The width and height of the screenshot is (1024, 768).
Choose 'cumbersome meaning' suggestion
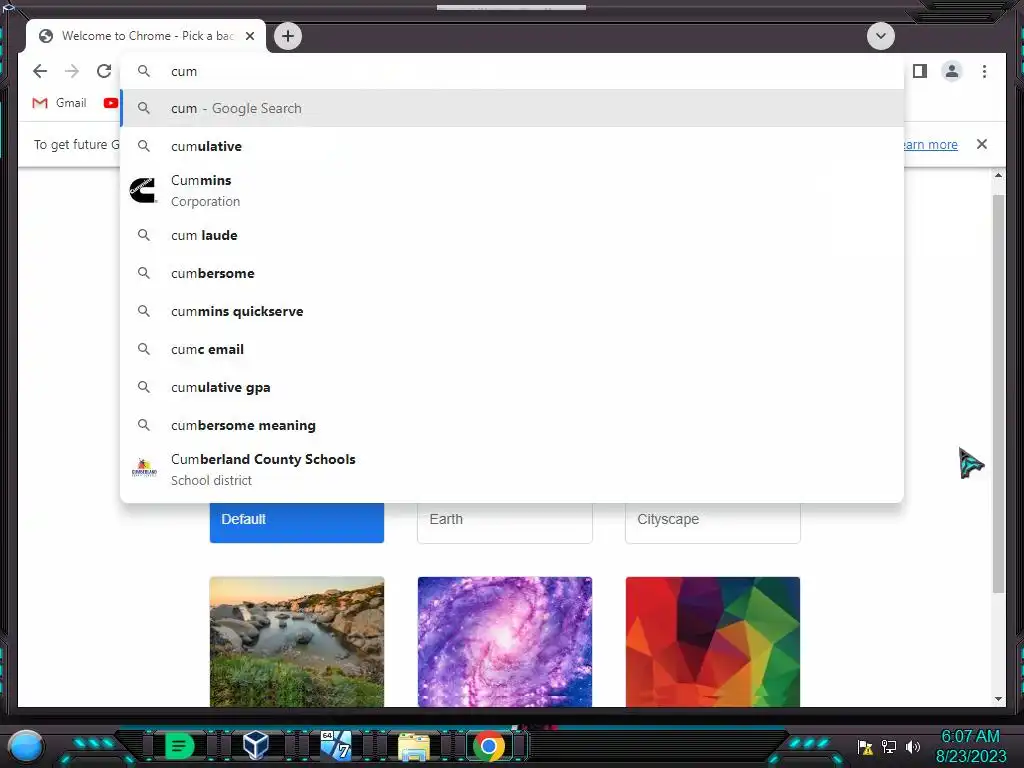click(512, 424)
